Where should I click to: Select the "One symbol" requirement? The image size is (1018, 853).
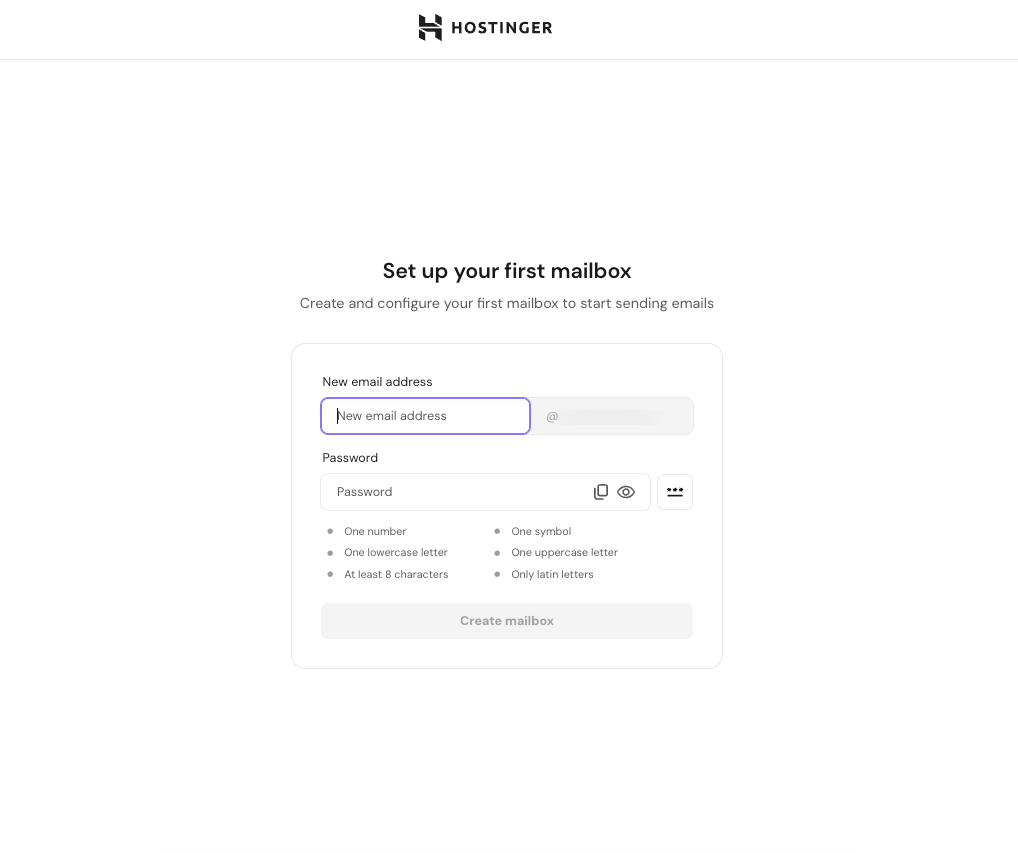click(x=541, y=532)
